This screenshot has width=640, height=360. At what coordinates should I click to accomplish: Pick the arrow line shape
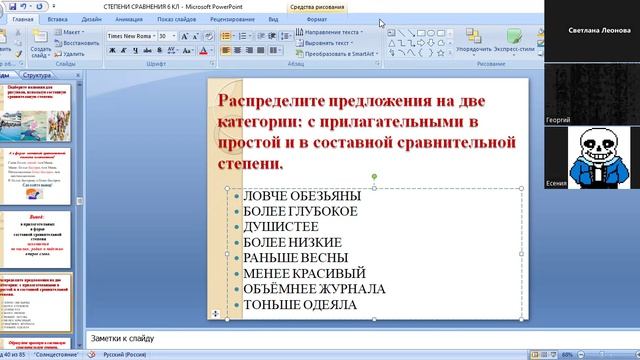[x=411, y=33]
